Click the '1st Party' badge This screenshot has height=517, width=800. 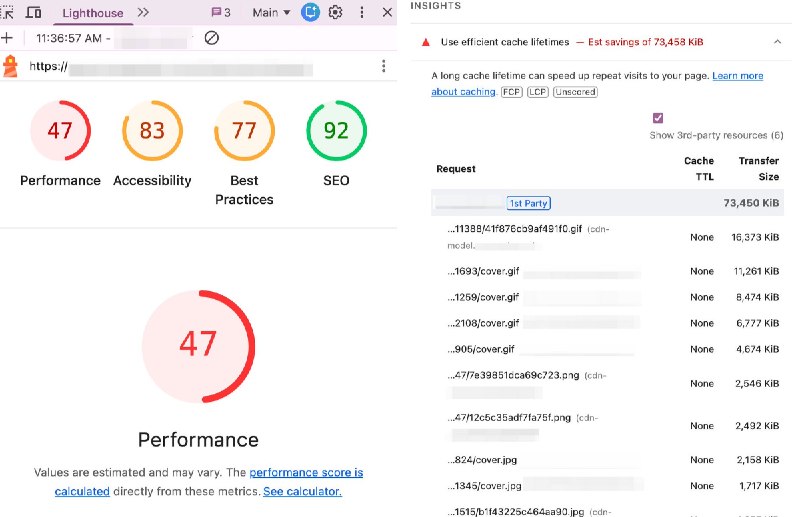(529, 203)
